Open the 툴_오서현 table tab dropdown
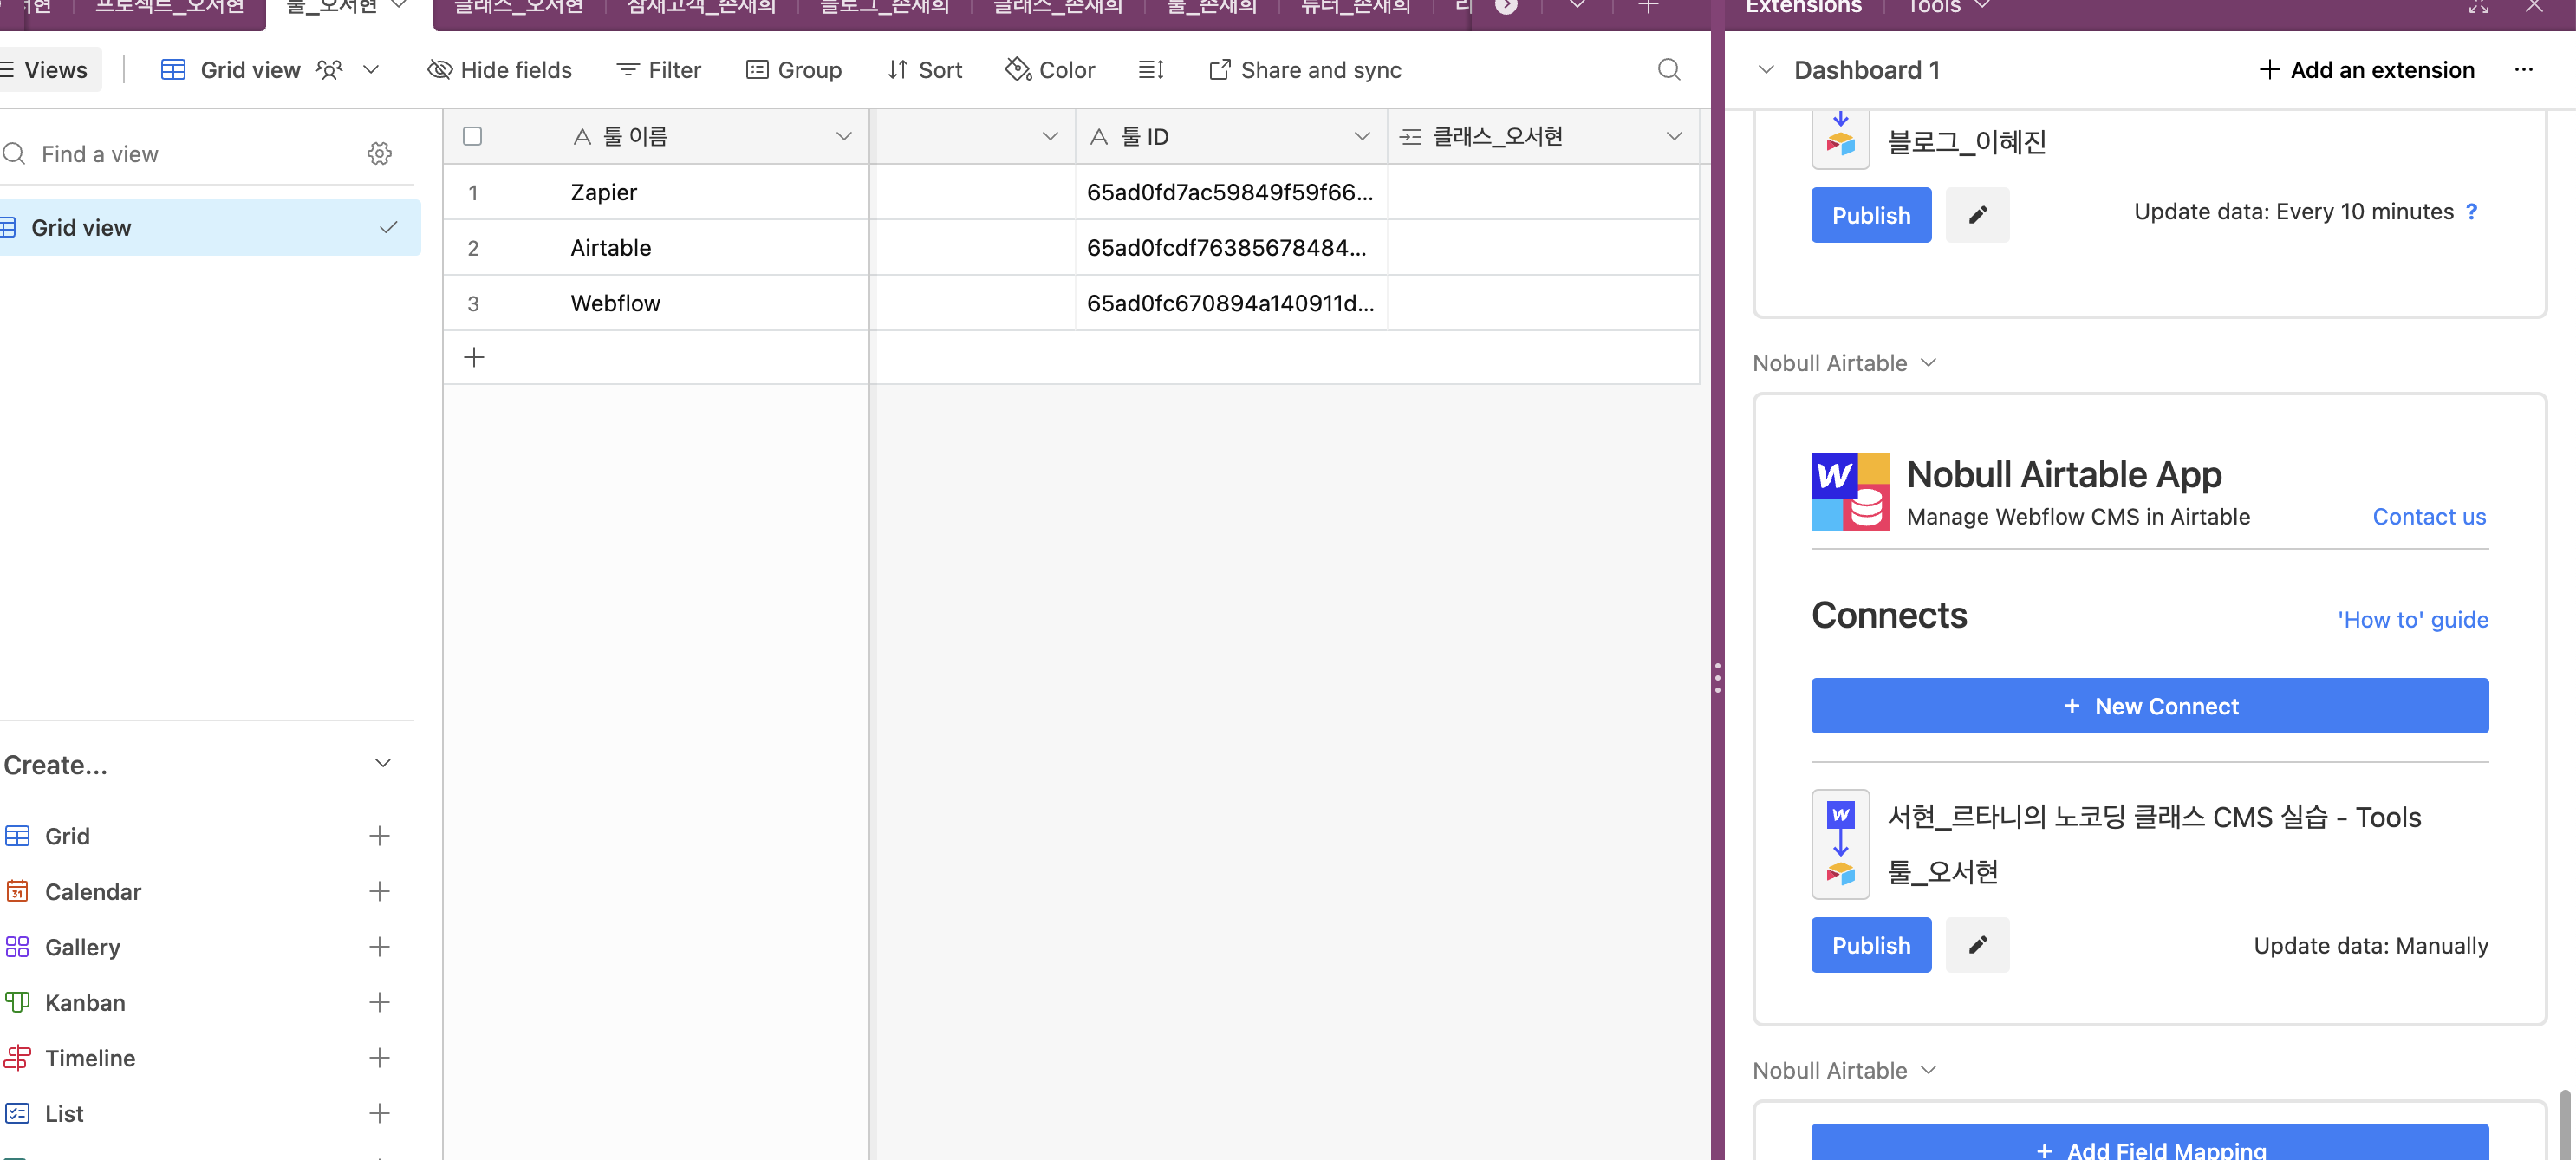This screenshot has height=1160, width=2576. pyautogui.click(x=398, y=5)
